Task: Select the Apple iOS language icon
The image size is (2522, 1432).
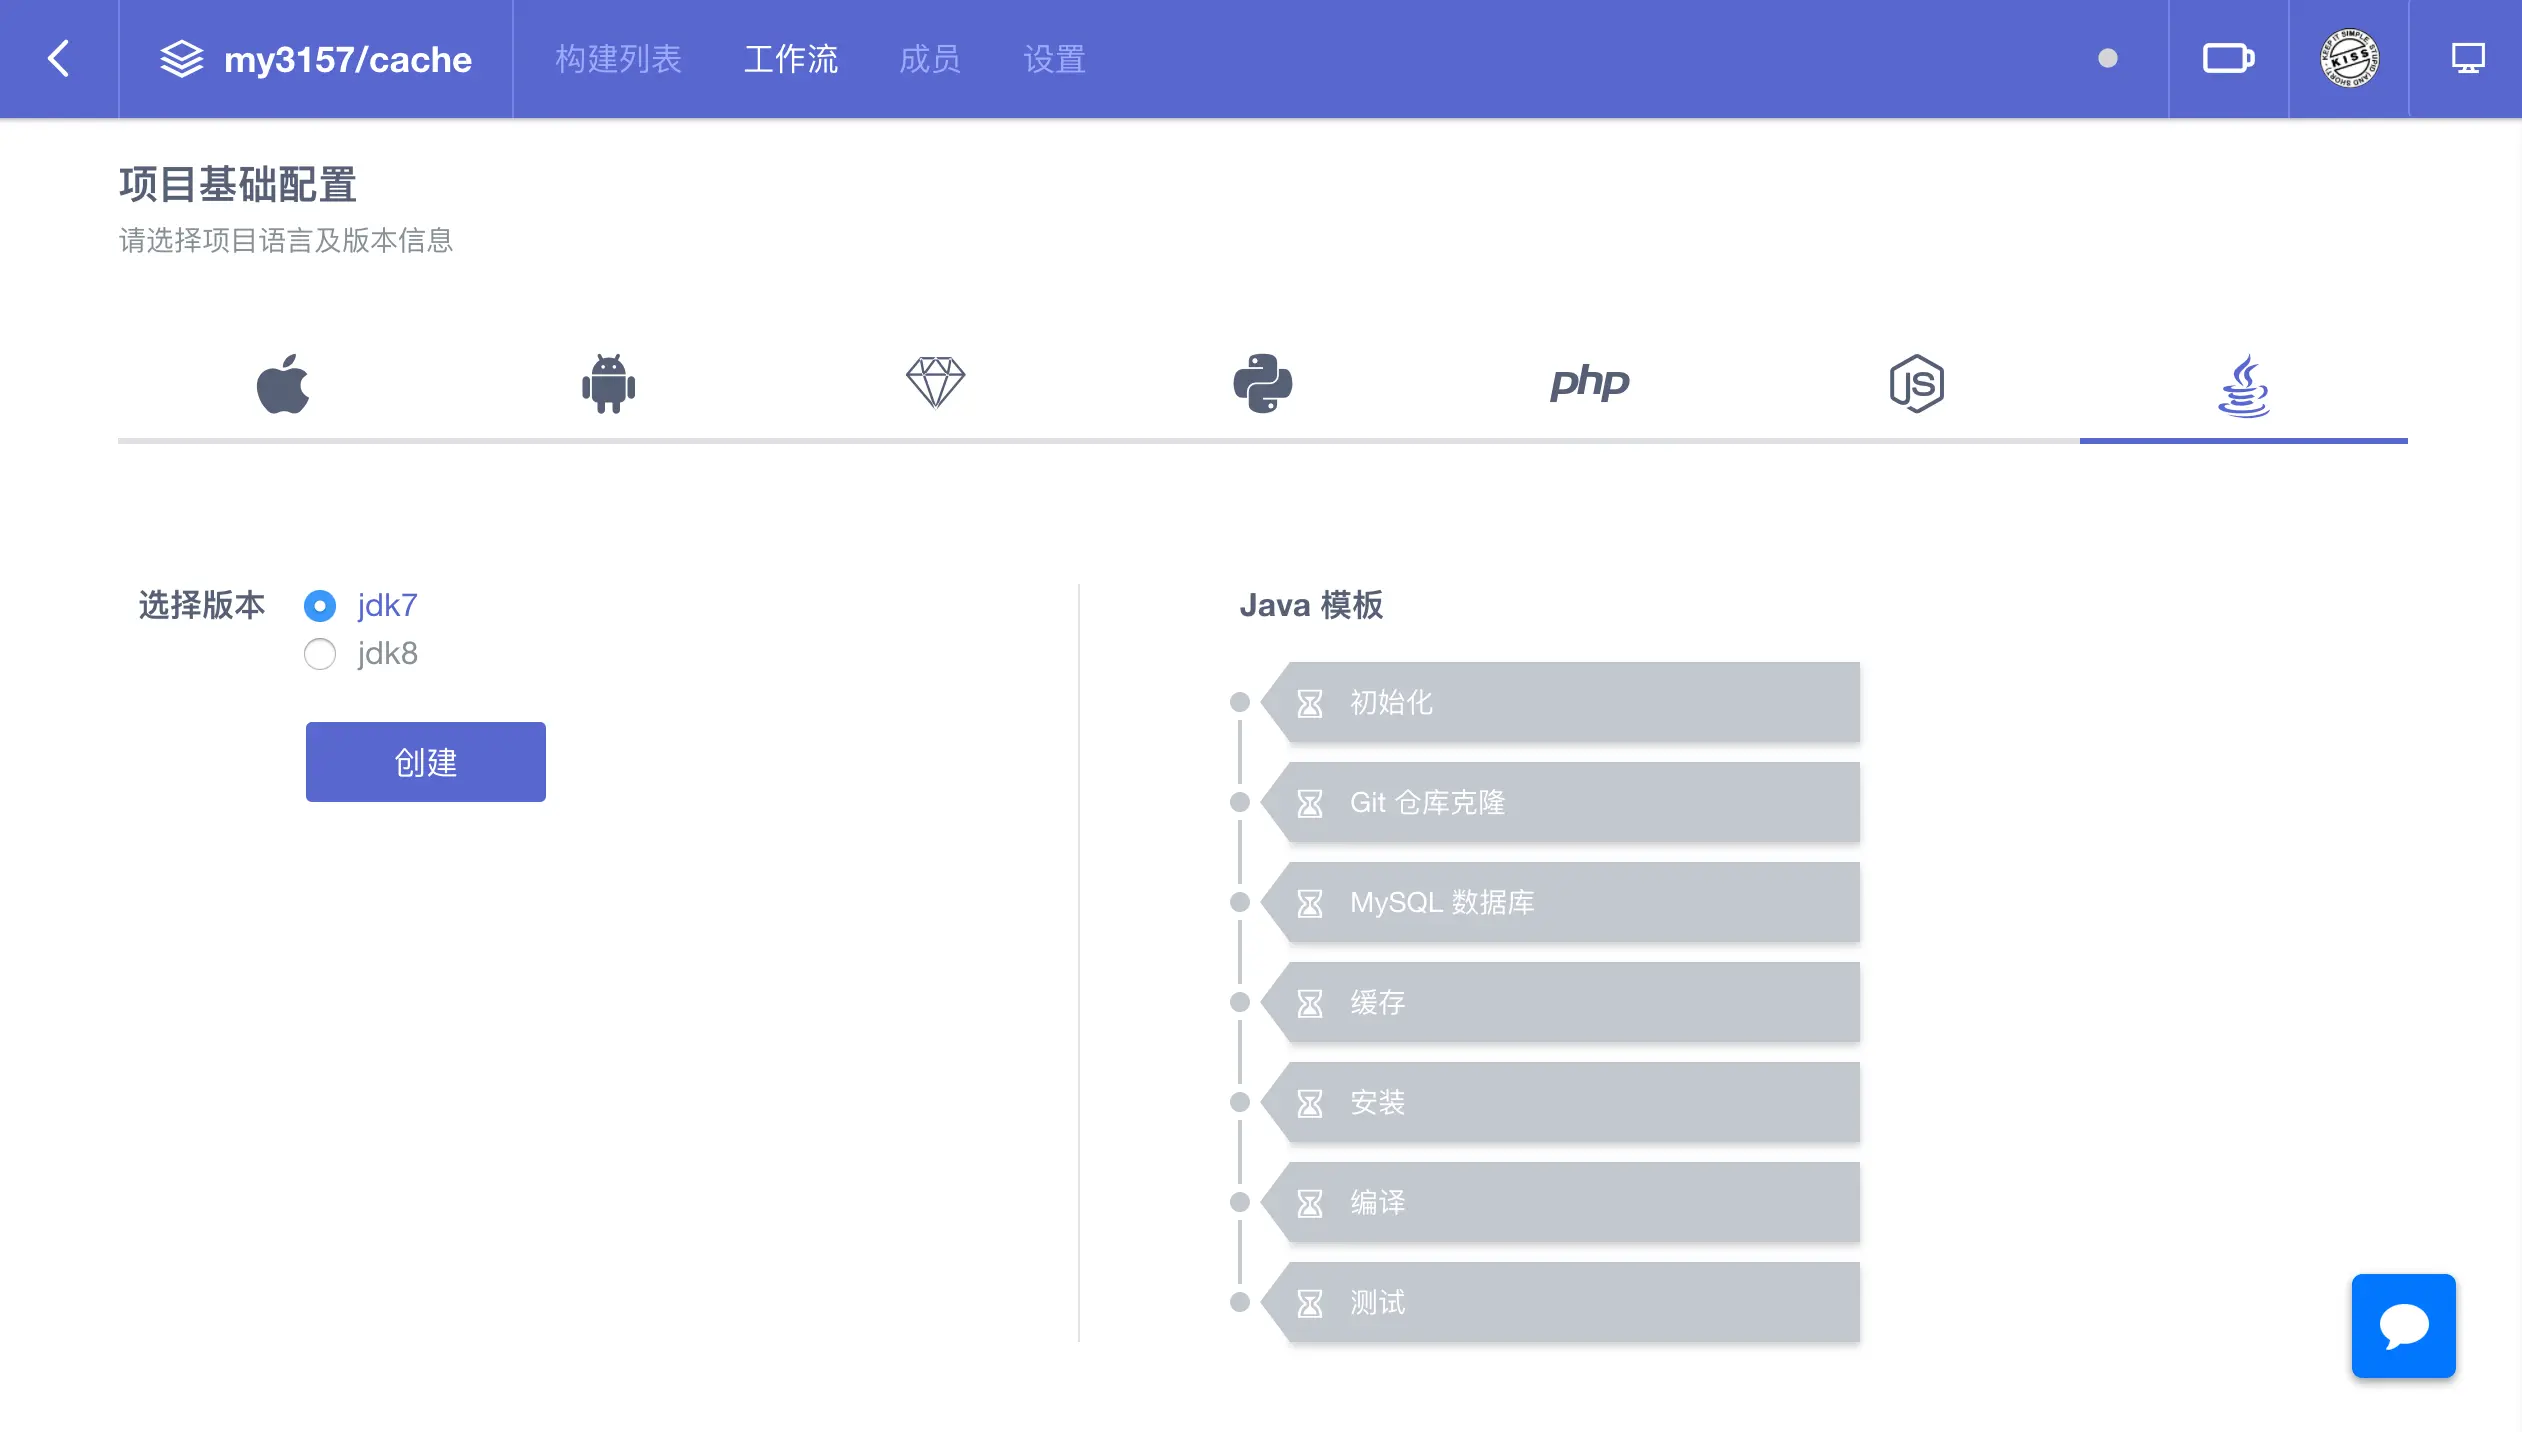Action: click(283, 384)
